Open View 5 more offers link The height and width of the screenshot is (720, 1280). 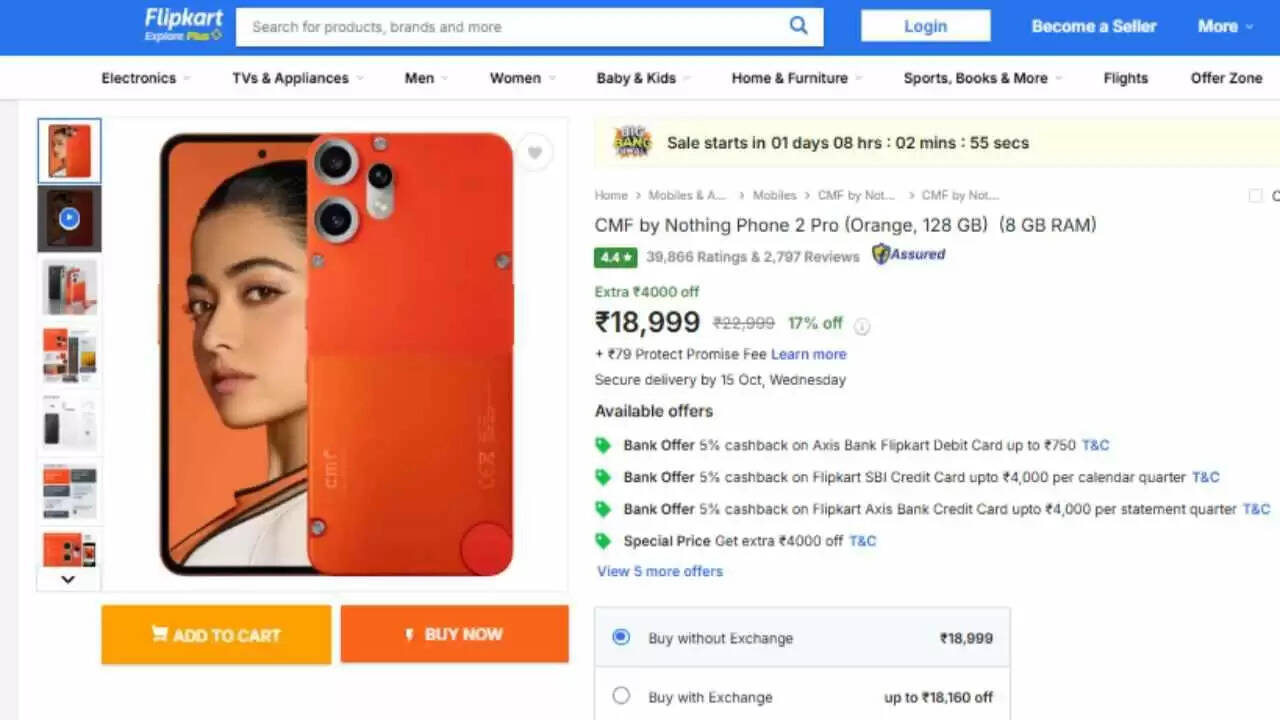pyautogui.click(x=660, y=571)
